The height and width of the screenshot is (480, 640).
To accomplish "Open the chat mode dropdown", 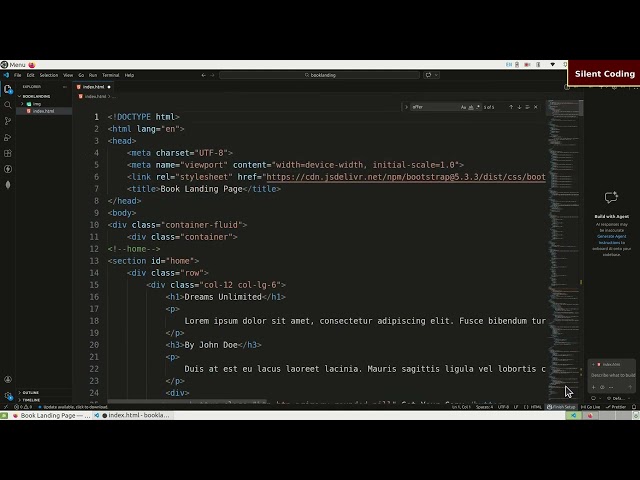I will tap(596, 398).
